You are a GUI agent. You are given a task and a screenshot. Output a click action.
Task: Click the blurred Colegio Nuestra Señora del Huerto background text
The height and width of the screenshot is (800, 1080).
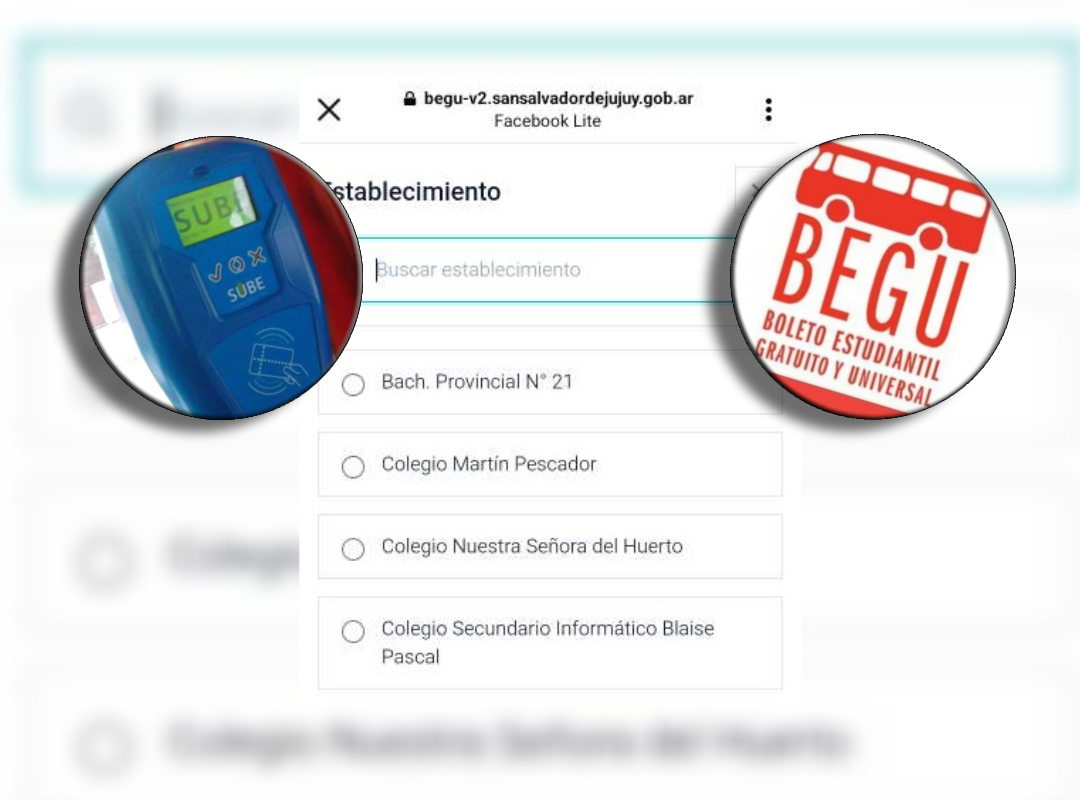pyautogui.click(x=508, y=741)
